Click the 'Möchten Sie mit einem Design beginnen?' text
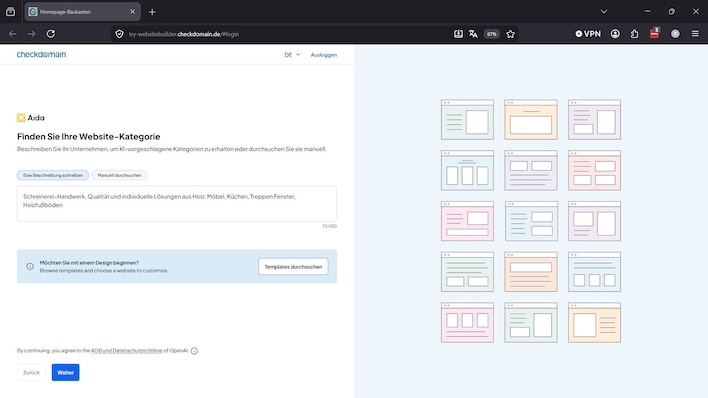708x398 pixels. 89,262
